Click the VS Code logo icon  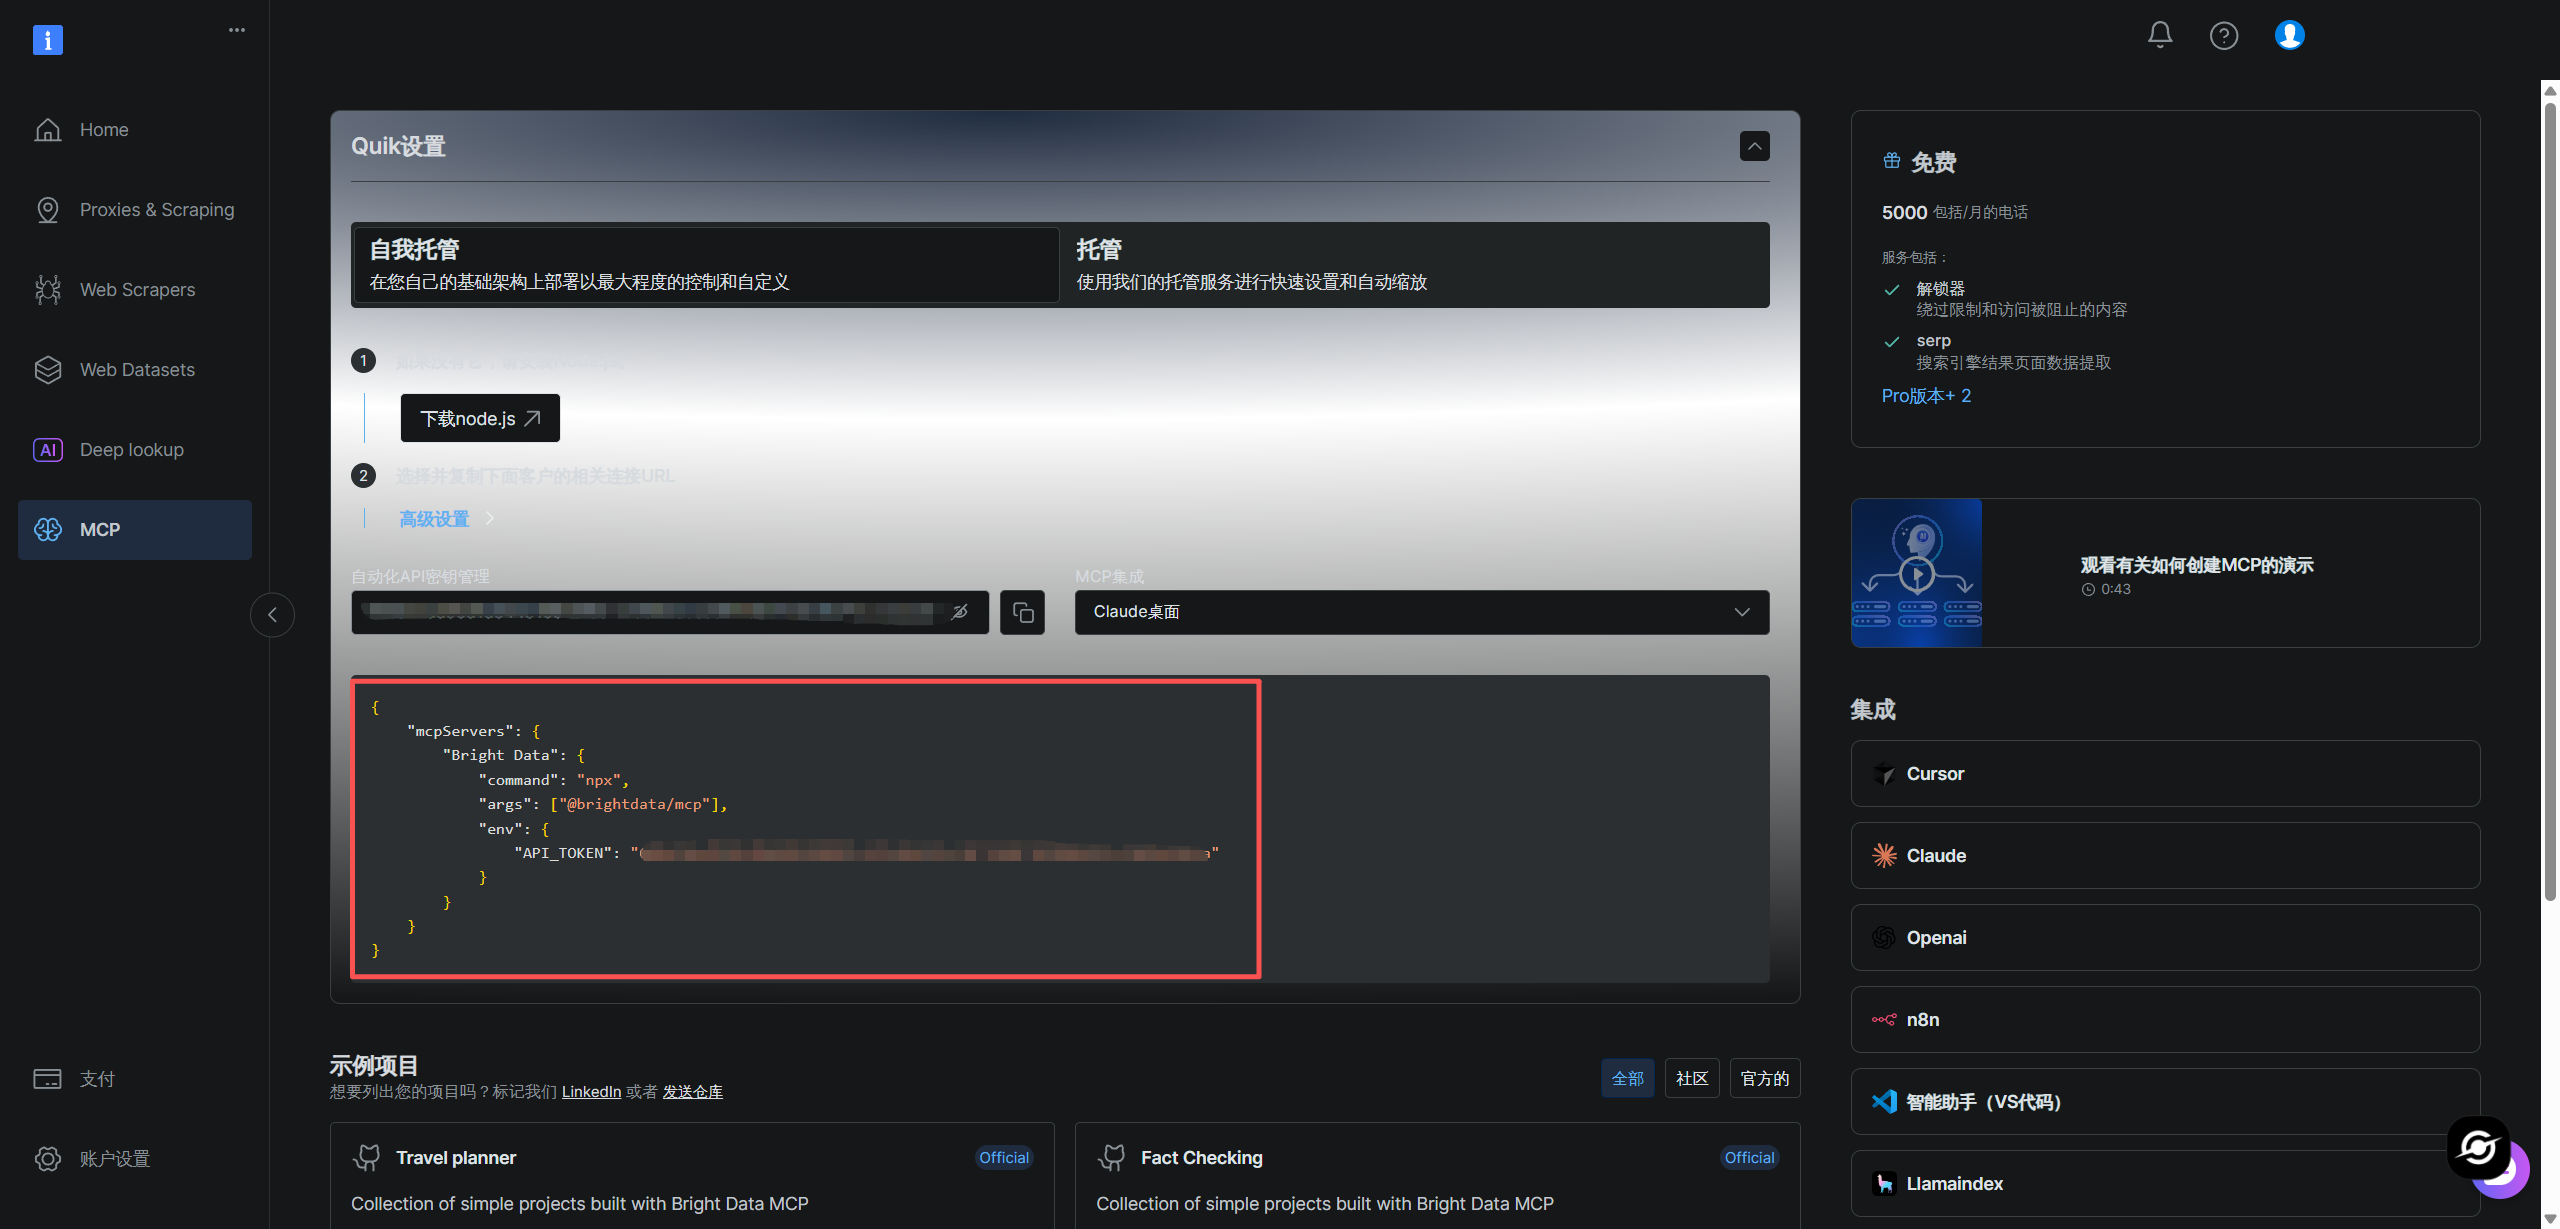click(x=1884, y=1102)
